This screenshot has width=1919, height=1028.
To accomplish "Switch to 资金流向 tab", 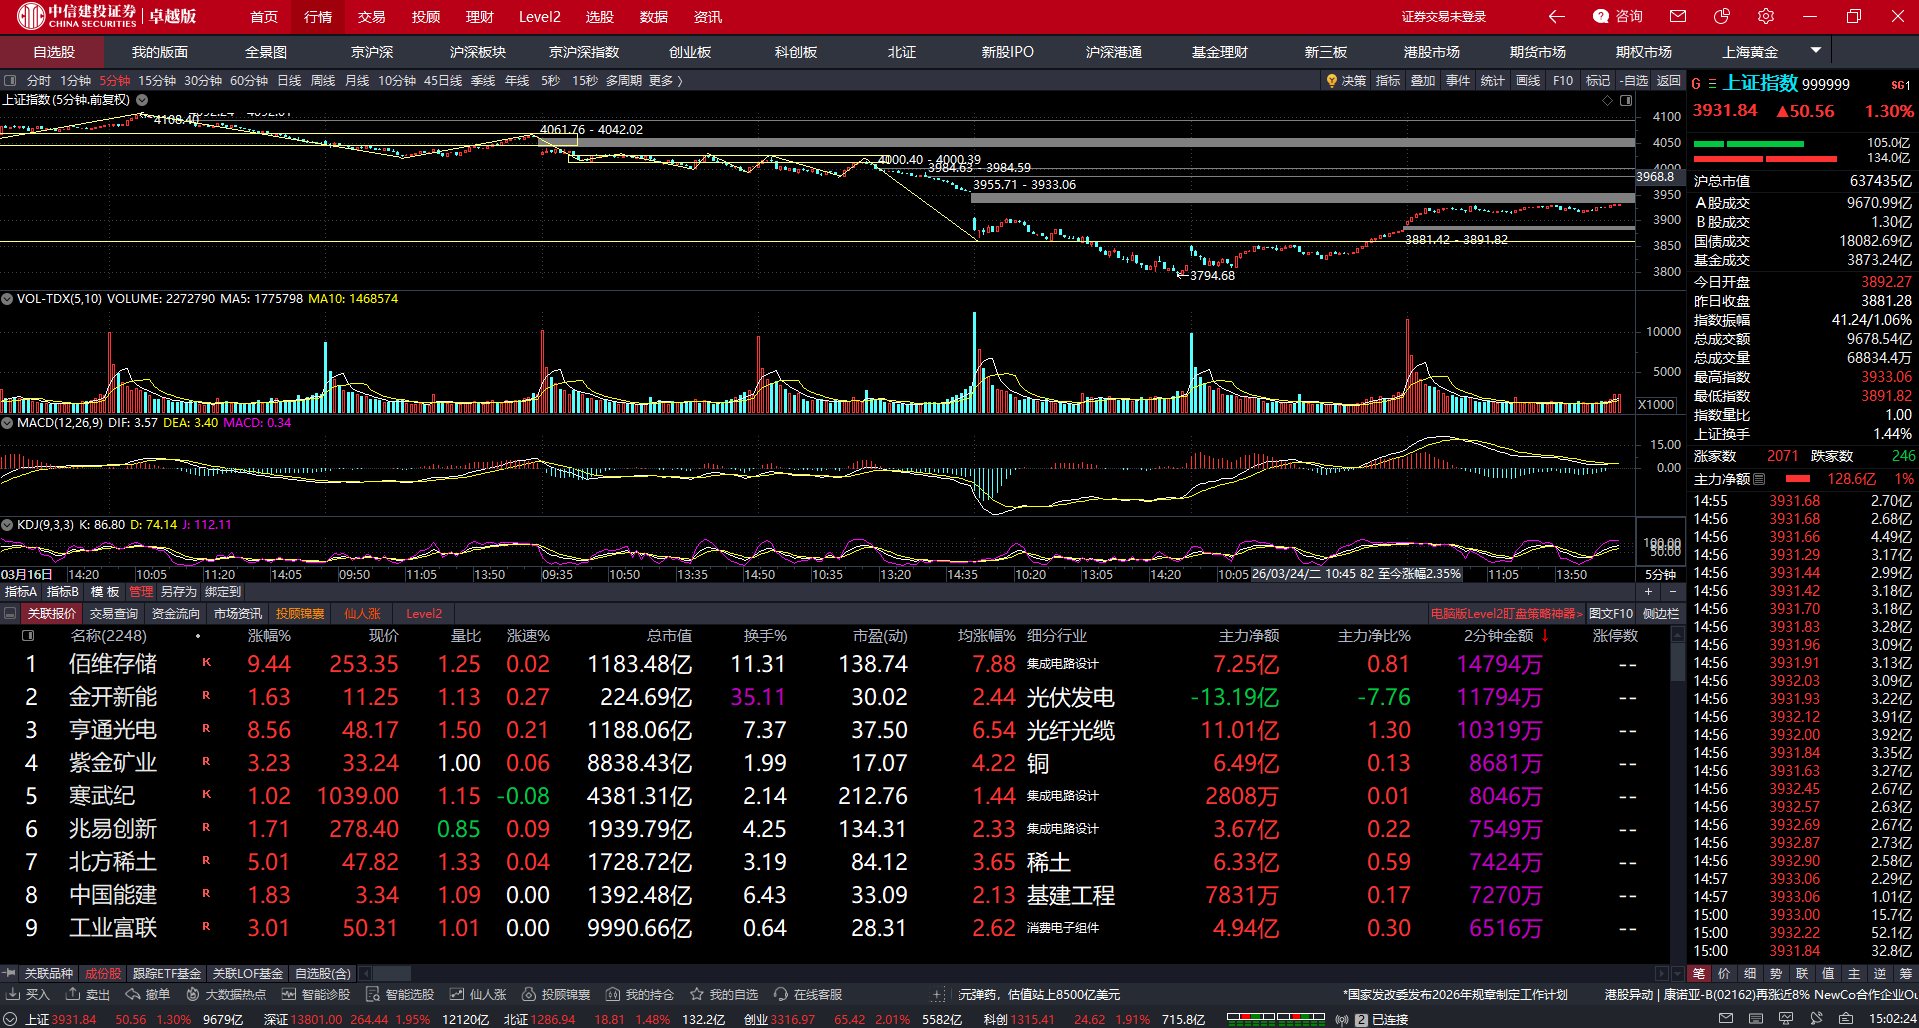I will (x=175, y=614).
